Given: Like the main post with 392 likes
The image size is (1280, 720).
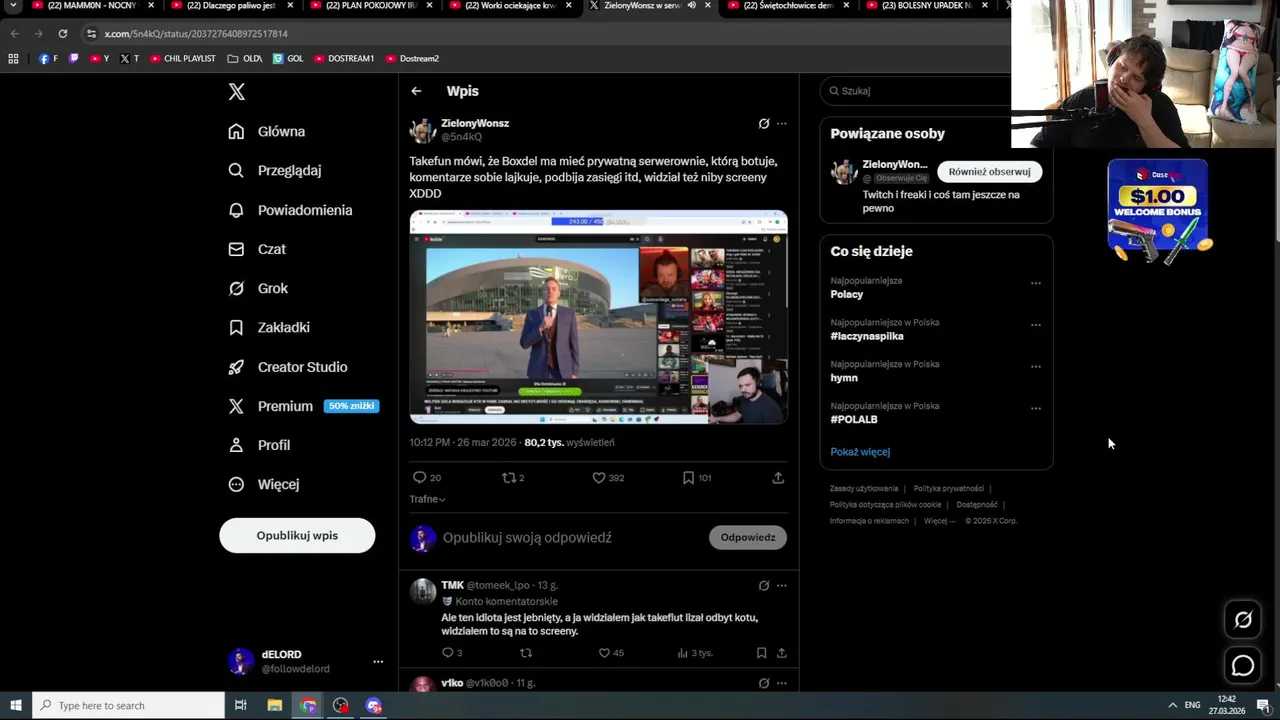Looking at the screenshot, I should pyautogui.click(x=608, y=478).
